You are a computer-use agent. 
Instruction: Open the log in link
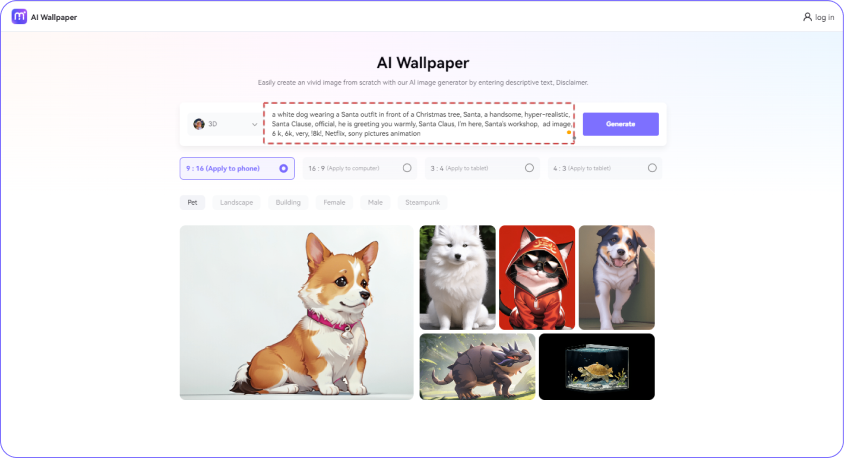(x=824, y=17)
